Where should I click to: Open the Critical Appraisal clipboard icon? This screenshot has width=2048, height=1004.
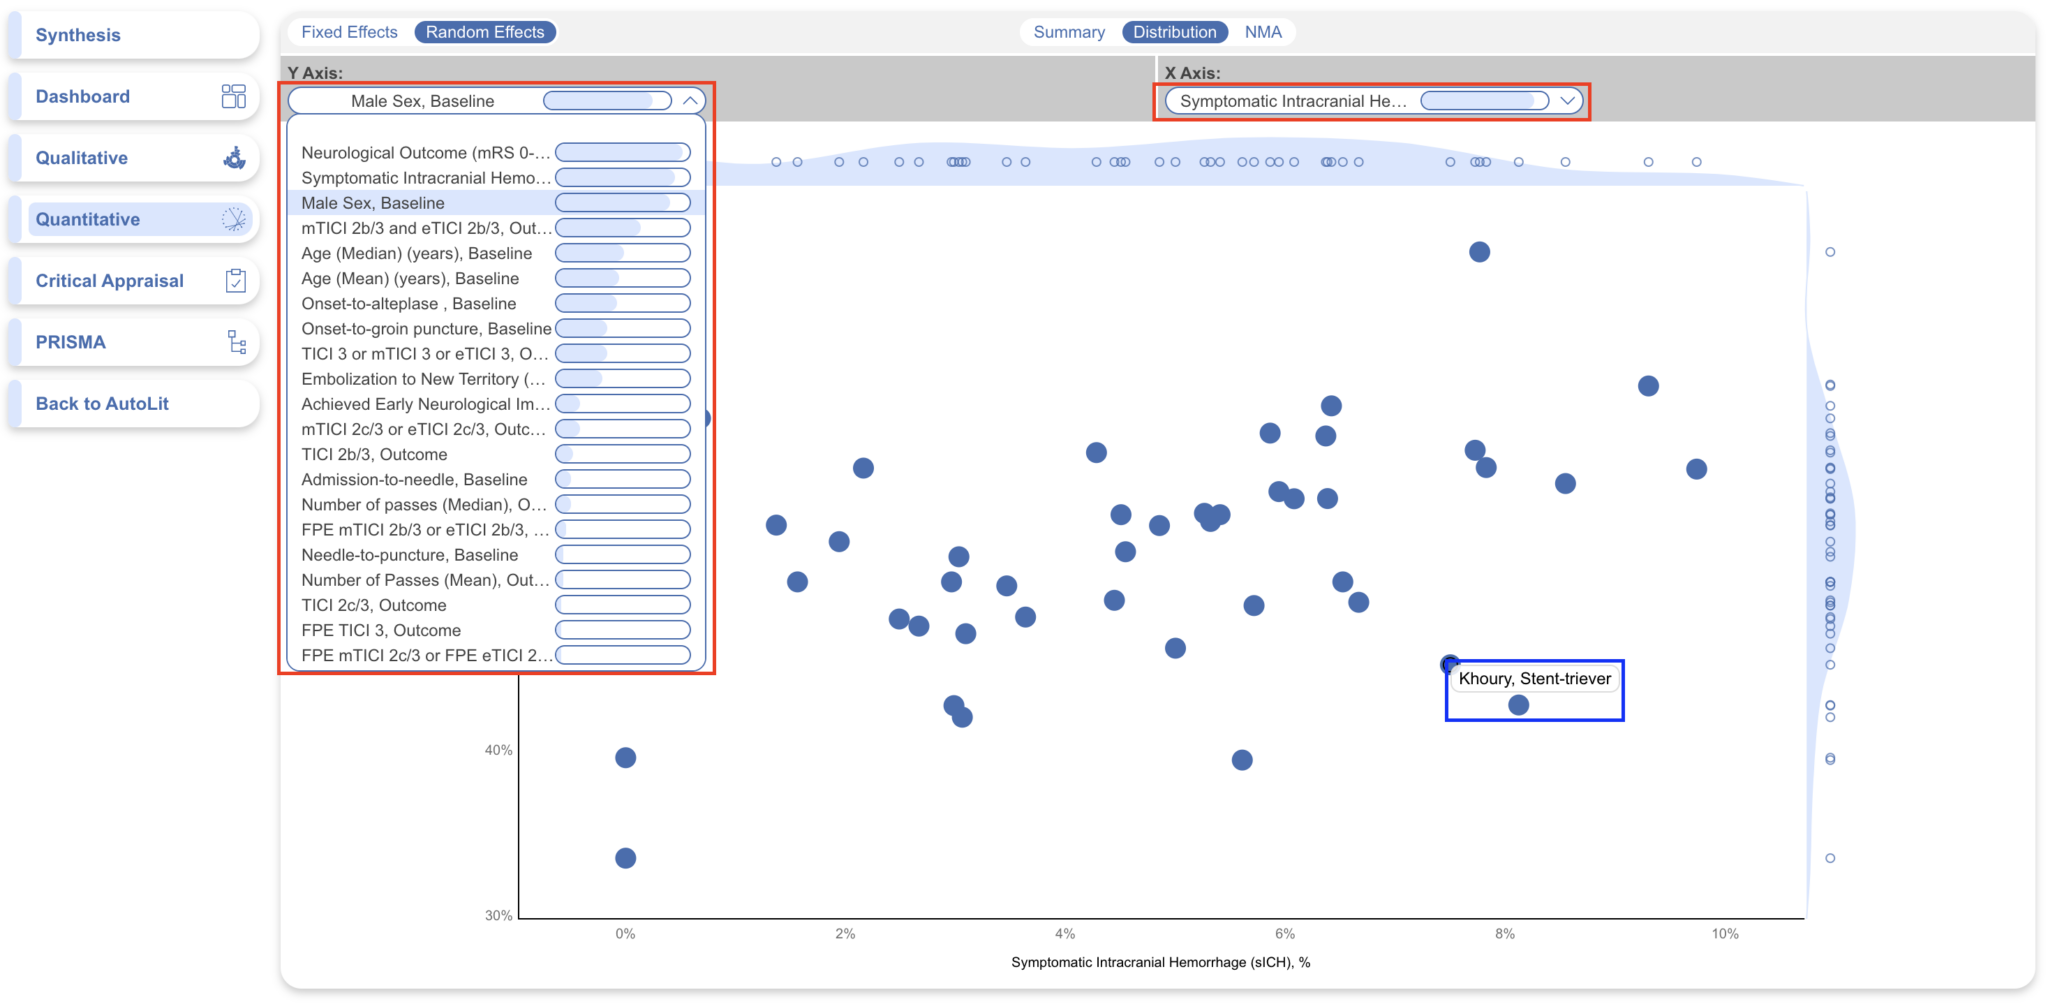coord(235,281)
